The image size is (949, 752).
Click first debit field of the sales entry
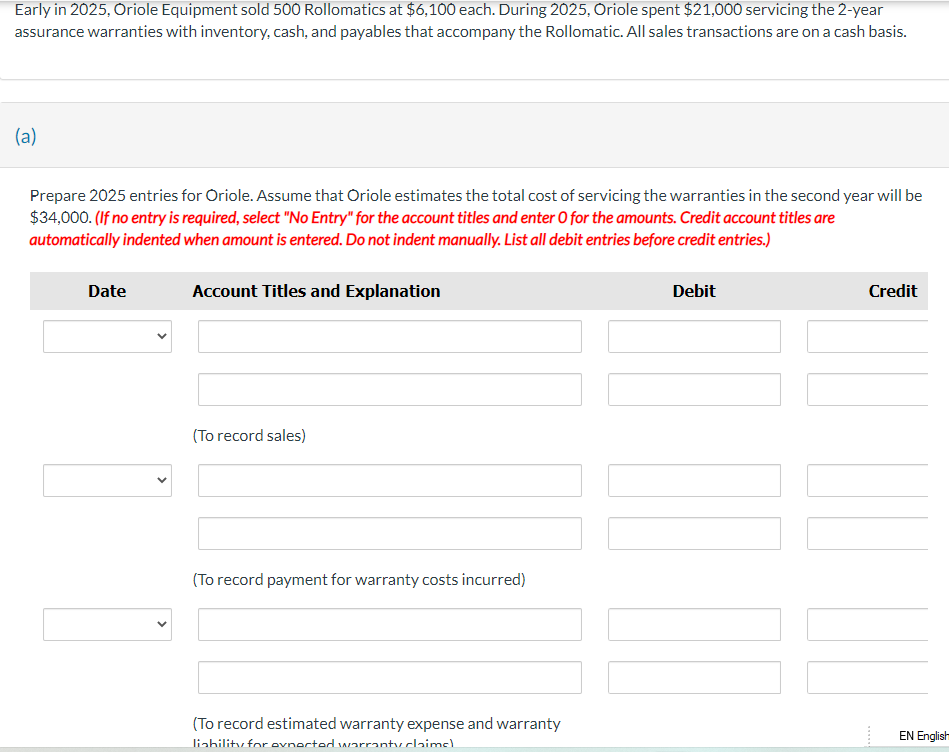click(x=694, y=336)
